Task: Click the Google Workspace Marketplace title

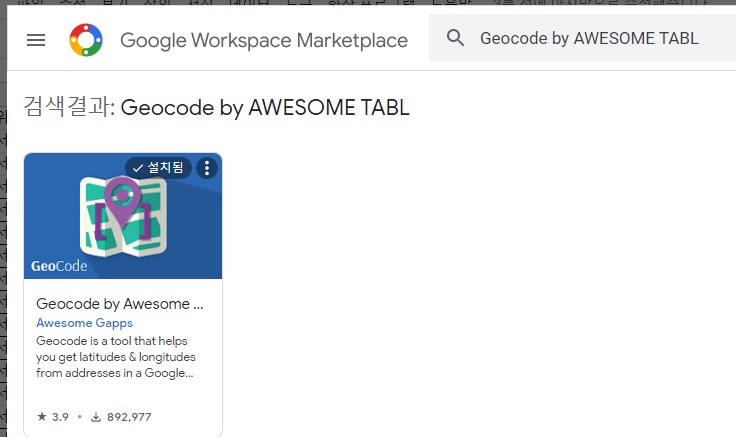Action: tap(264, 40)
